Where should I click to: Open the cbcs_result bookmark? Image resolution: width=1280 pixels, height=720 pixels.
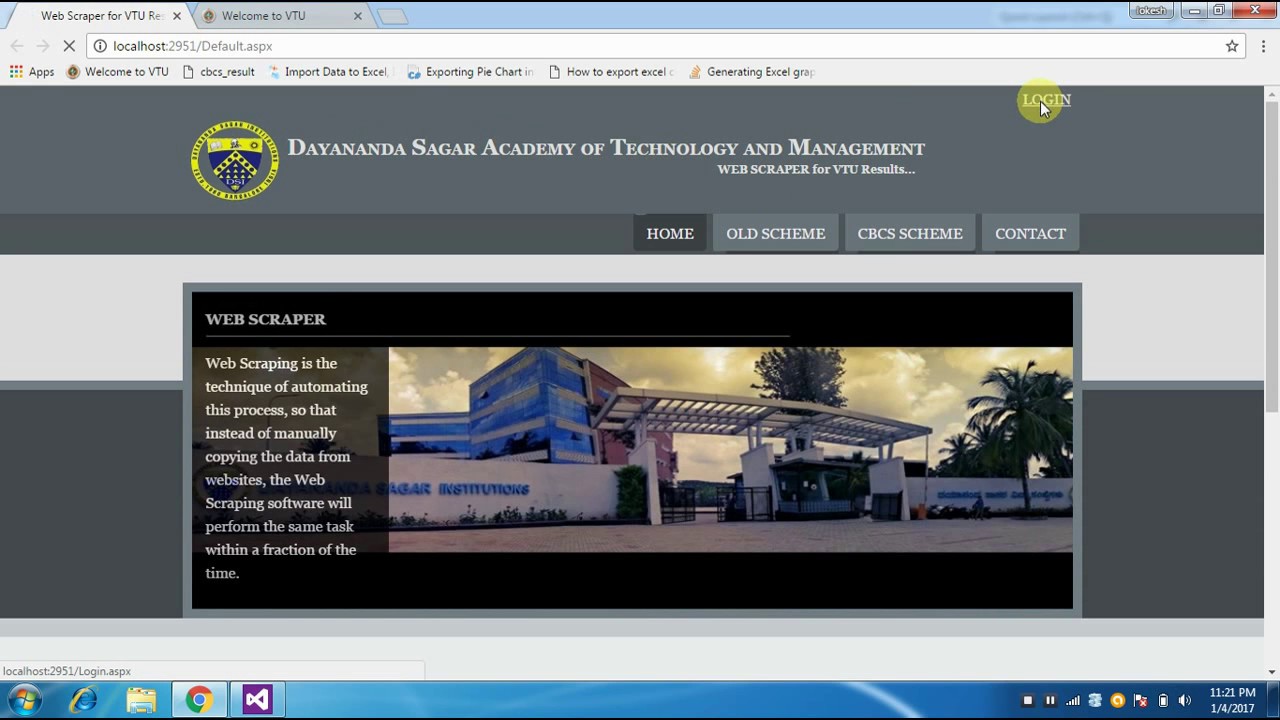tap(218, 72)
